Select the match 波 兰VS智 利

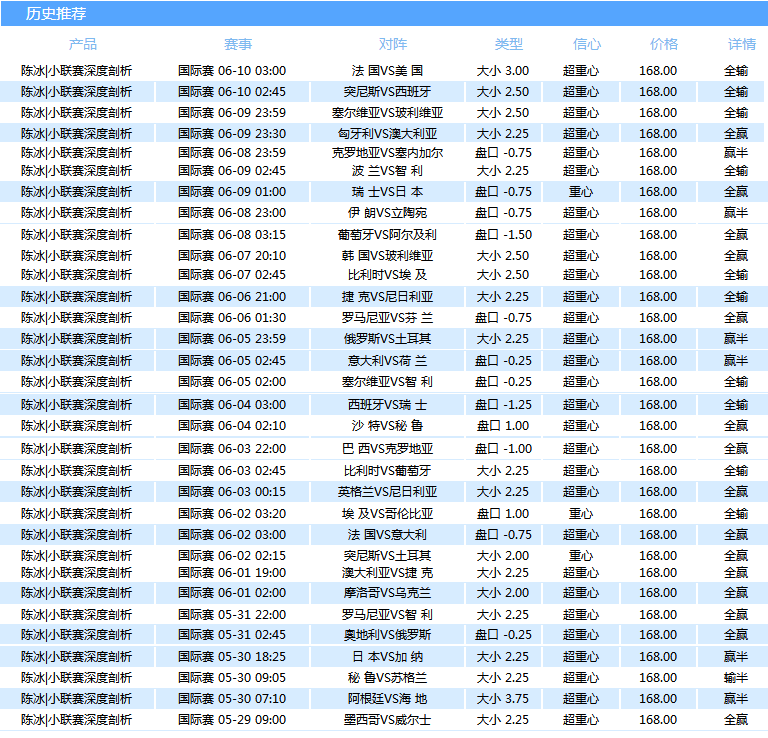click(x=387, y=171)
